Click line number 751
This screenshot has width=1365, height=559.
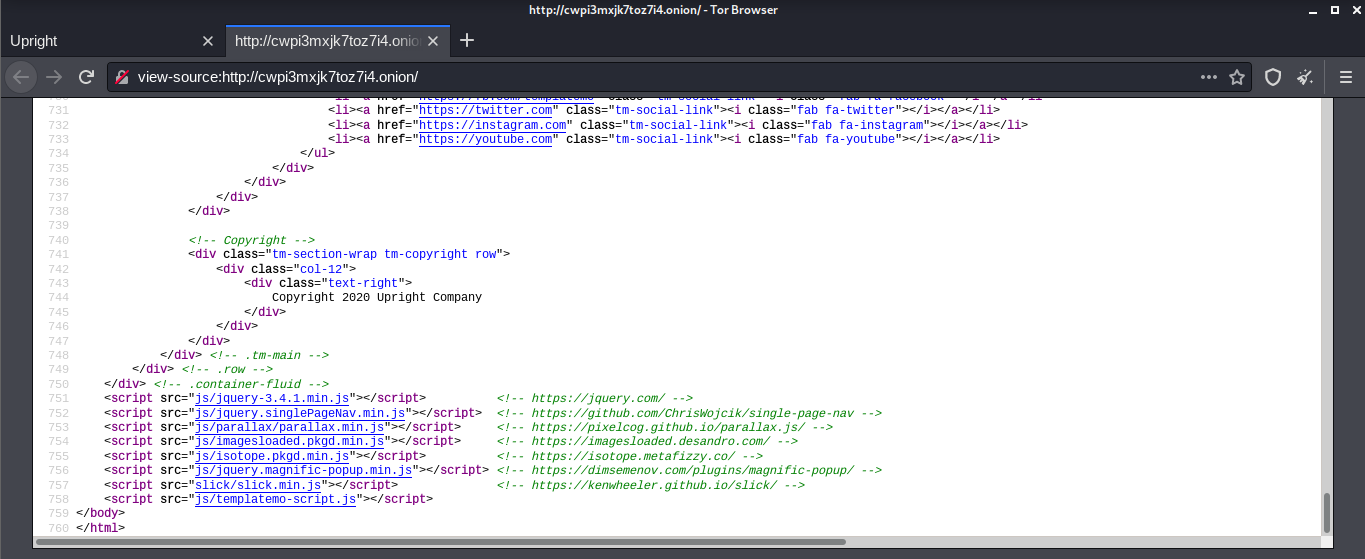(58, 398)
